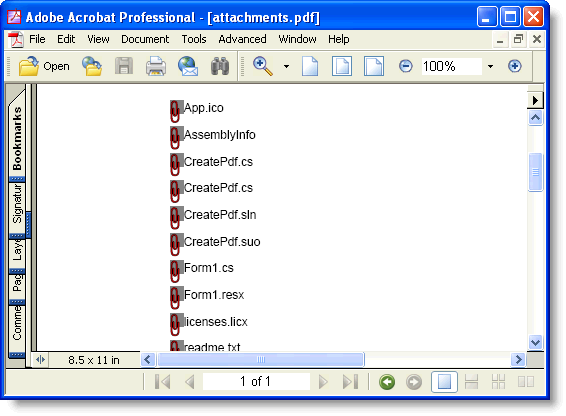This screenshot has width=566, height=416.
Task: Click the Email globe envelope icon
Action: click(188, 66)
